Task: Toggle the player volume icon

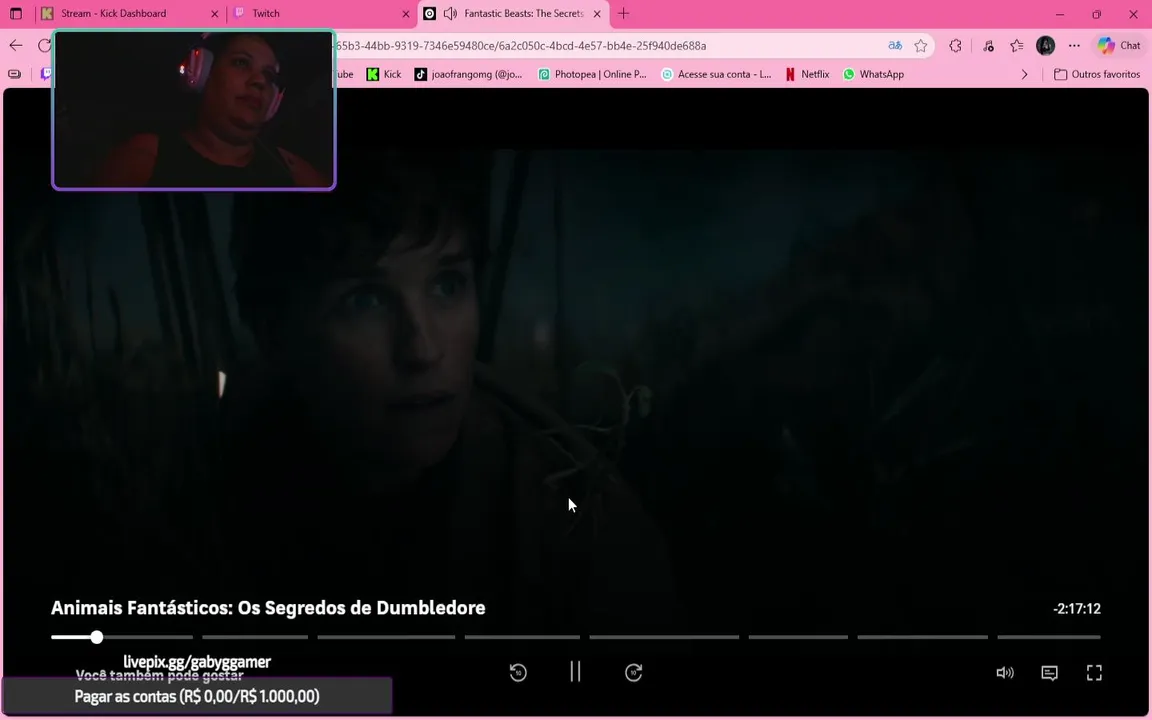Action: click(x=1004, y=672)
